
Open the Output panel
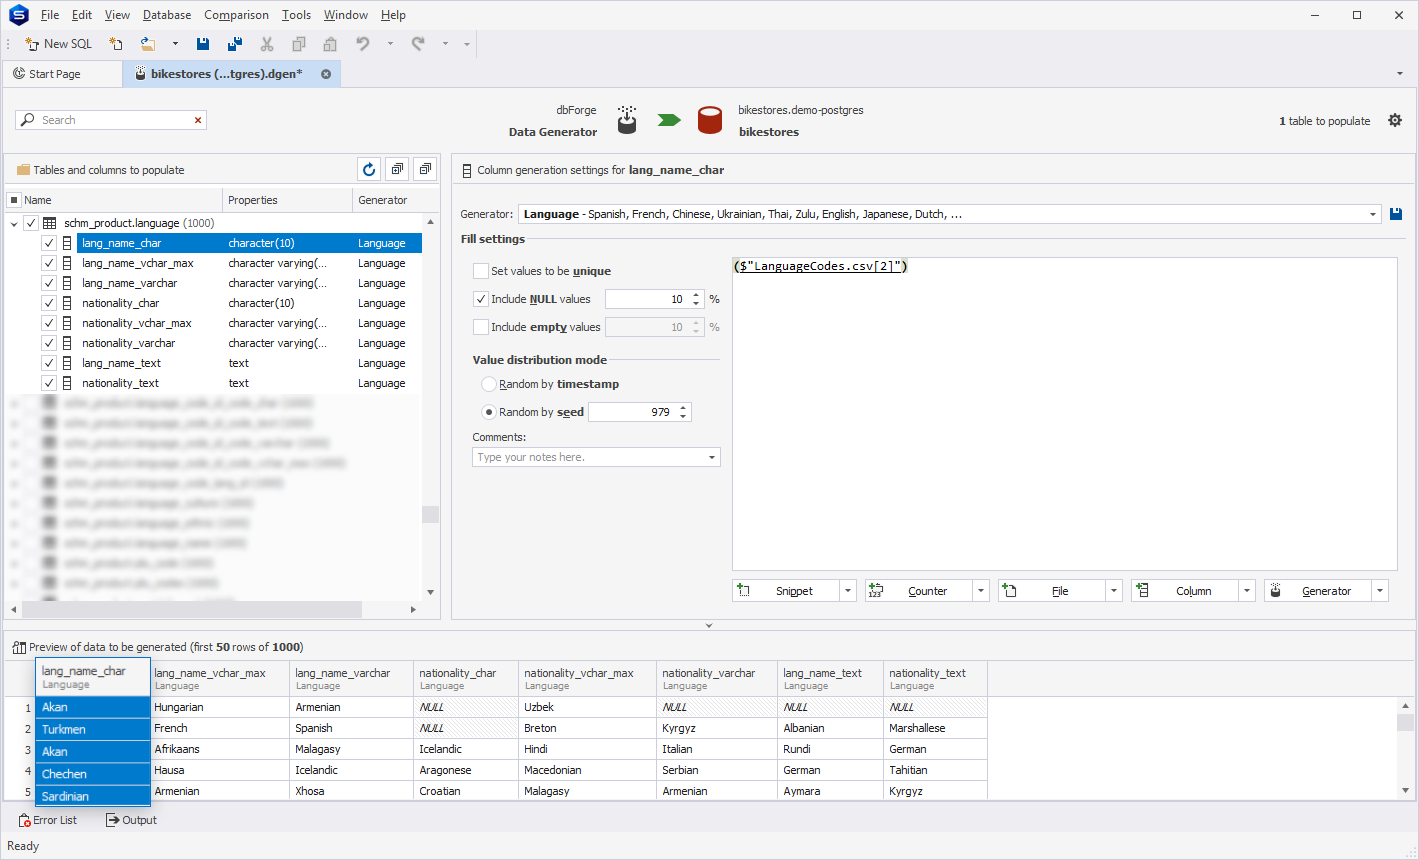[x=132, y=820]
